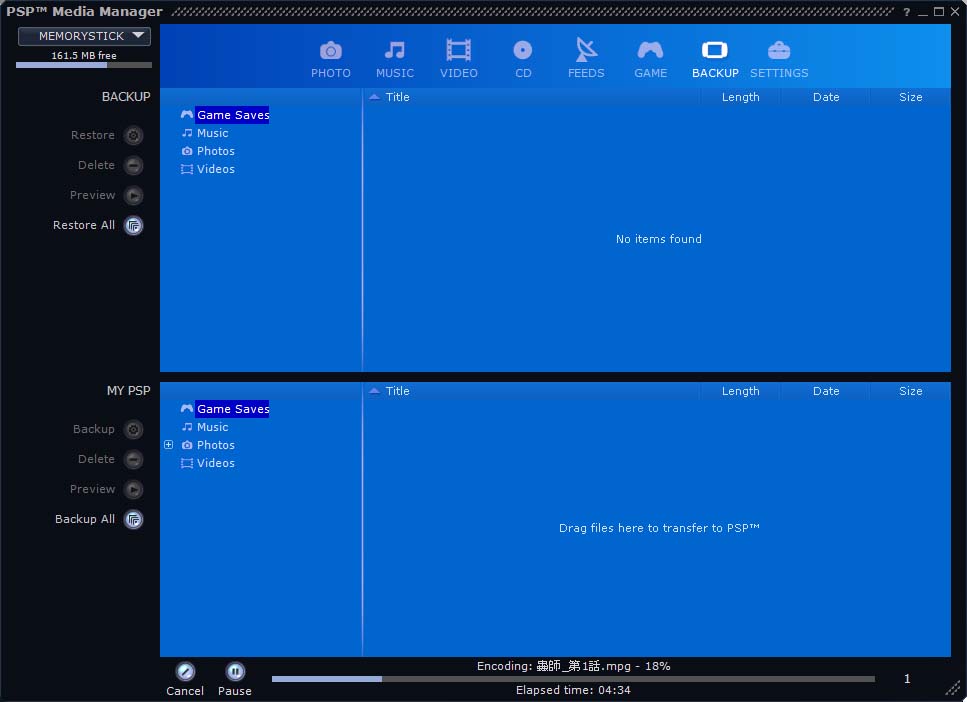Toggle the Title sort arrow in the BACKUP list
Screen dimensions: 967x702
(x=374, y=97)
